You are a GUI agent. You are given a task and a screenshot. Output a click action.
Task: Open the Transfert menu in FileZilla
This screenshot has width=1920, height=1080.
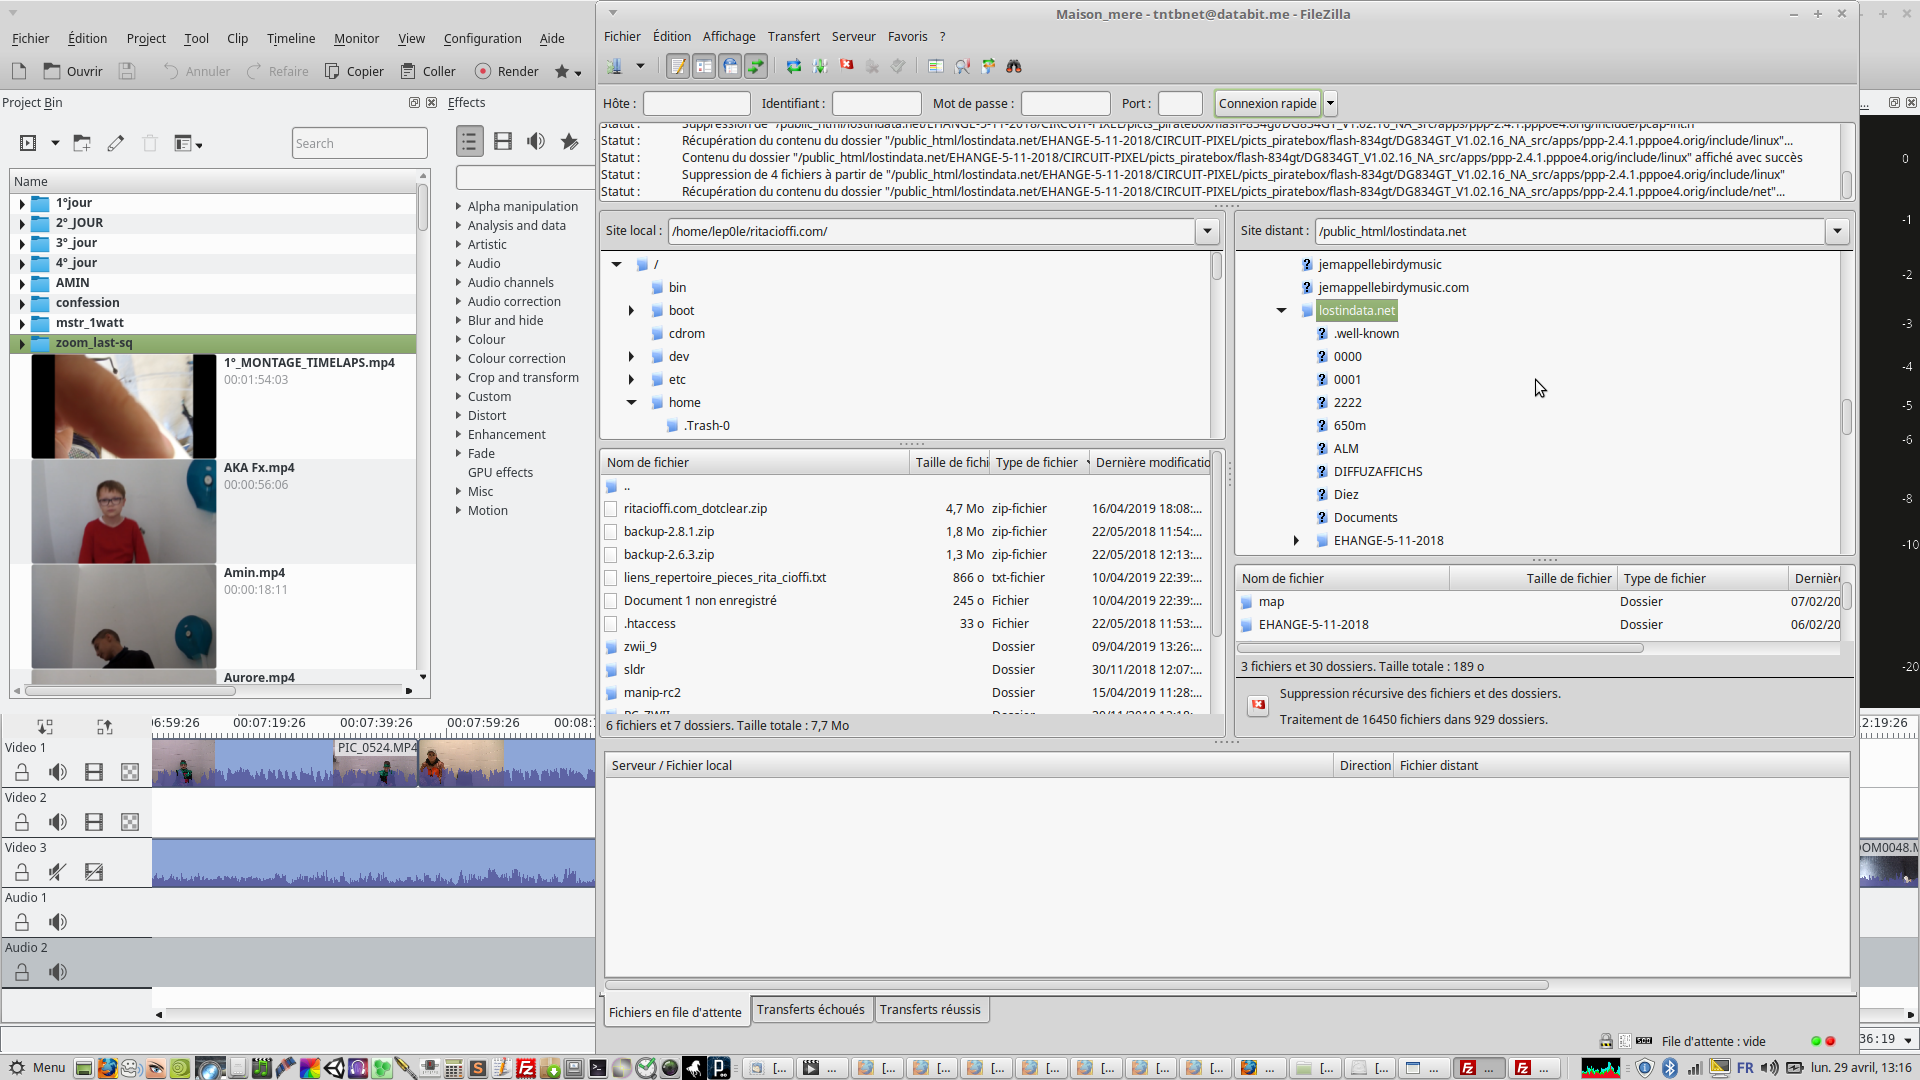(x=793, y=36)
